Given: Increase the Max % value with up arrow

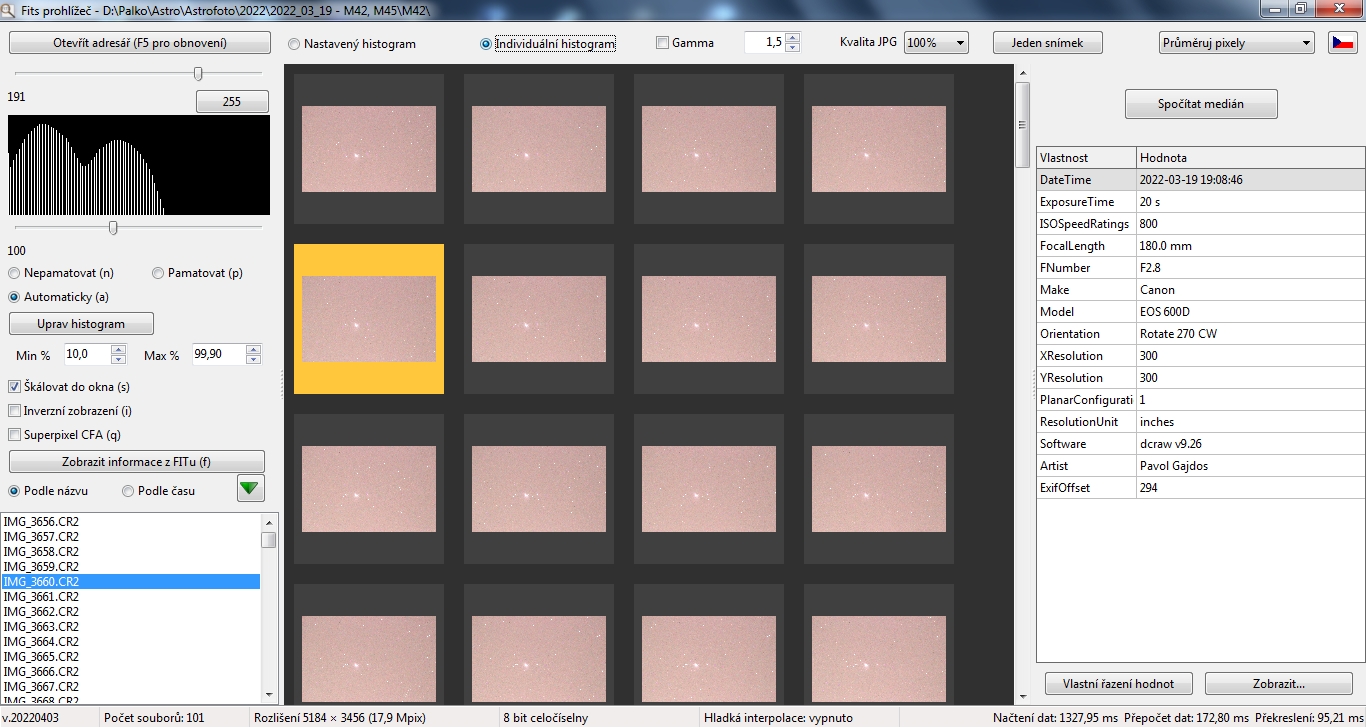Looking at the screenshot, I should pos(254,350).
